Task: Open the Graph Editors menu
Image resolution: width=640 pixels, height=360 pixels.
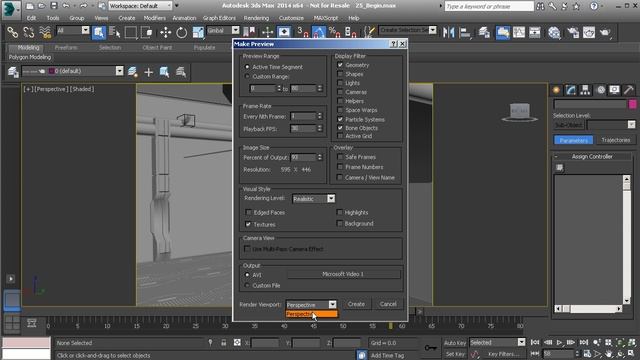Action: tap(219, 18)
